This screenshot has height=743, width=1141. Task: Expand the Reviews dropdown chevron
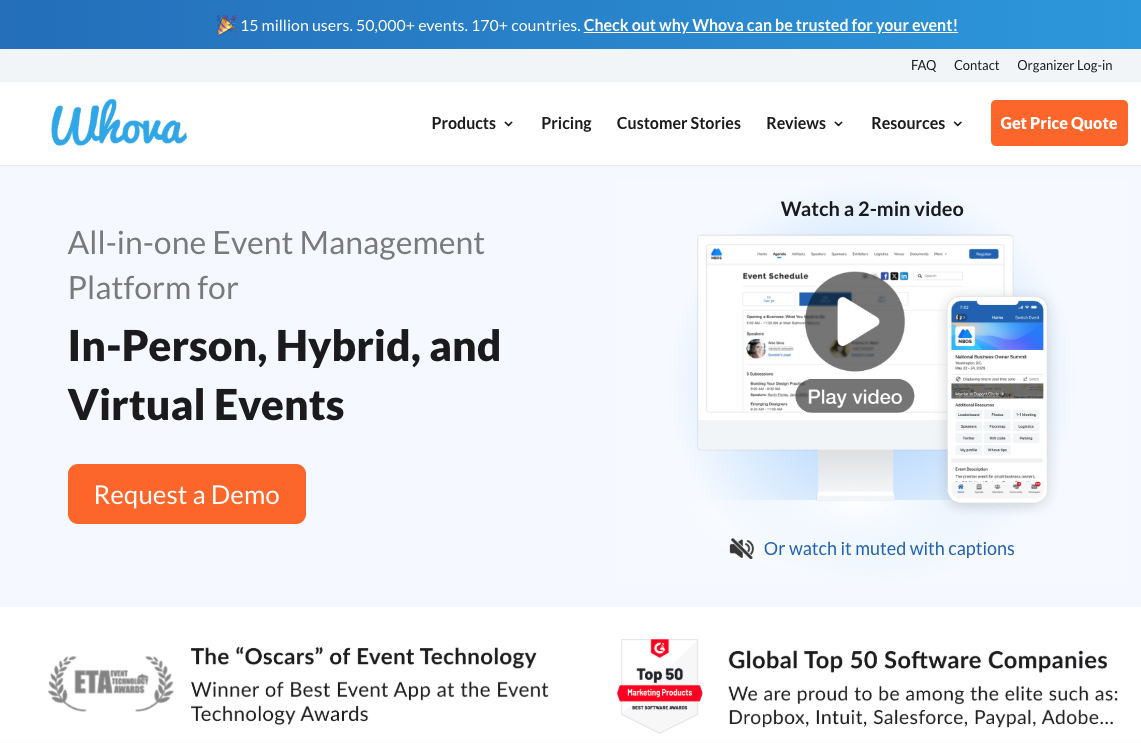click(838, 124)
